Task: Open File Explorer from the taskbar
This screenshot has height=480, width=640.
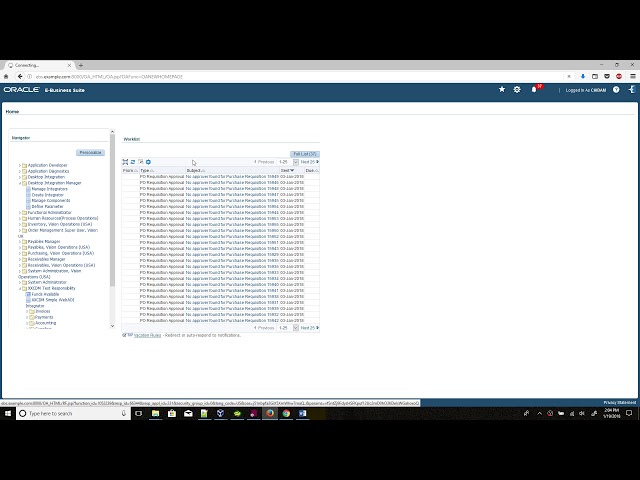Action: [156, 413]
